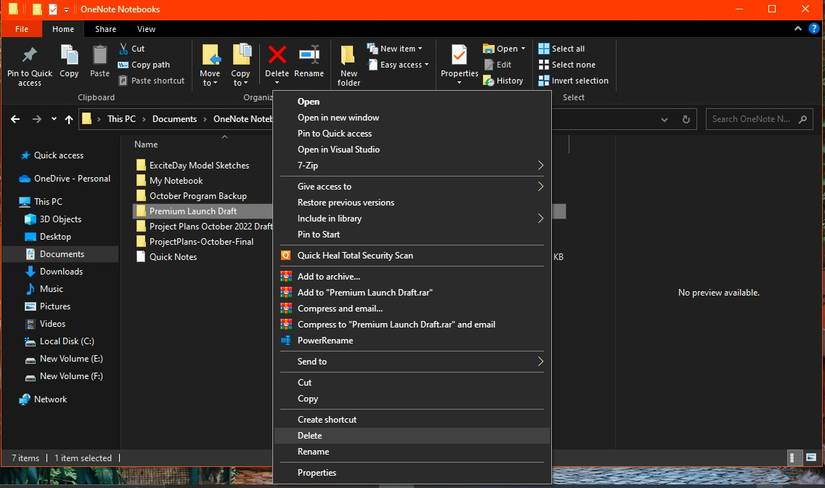Image resolution: width=825 pixels, height=488 pixels.
Task: Click Invert selection button
Action: [572, 81]
